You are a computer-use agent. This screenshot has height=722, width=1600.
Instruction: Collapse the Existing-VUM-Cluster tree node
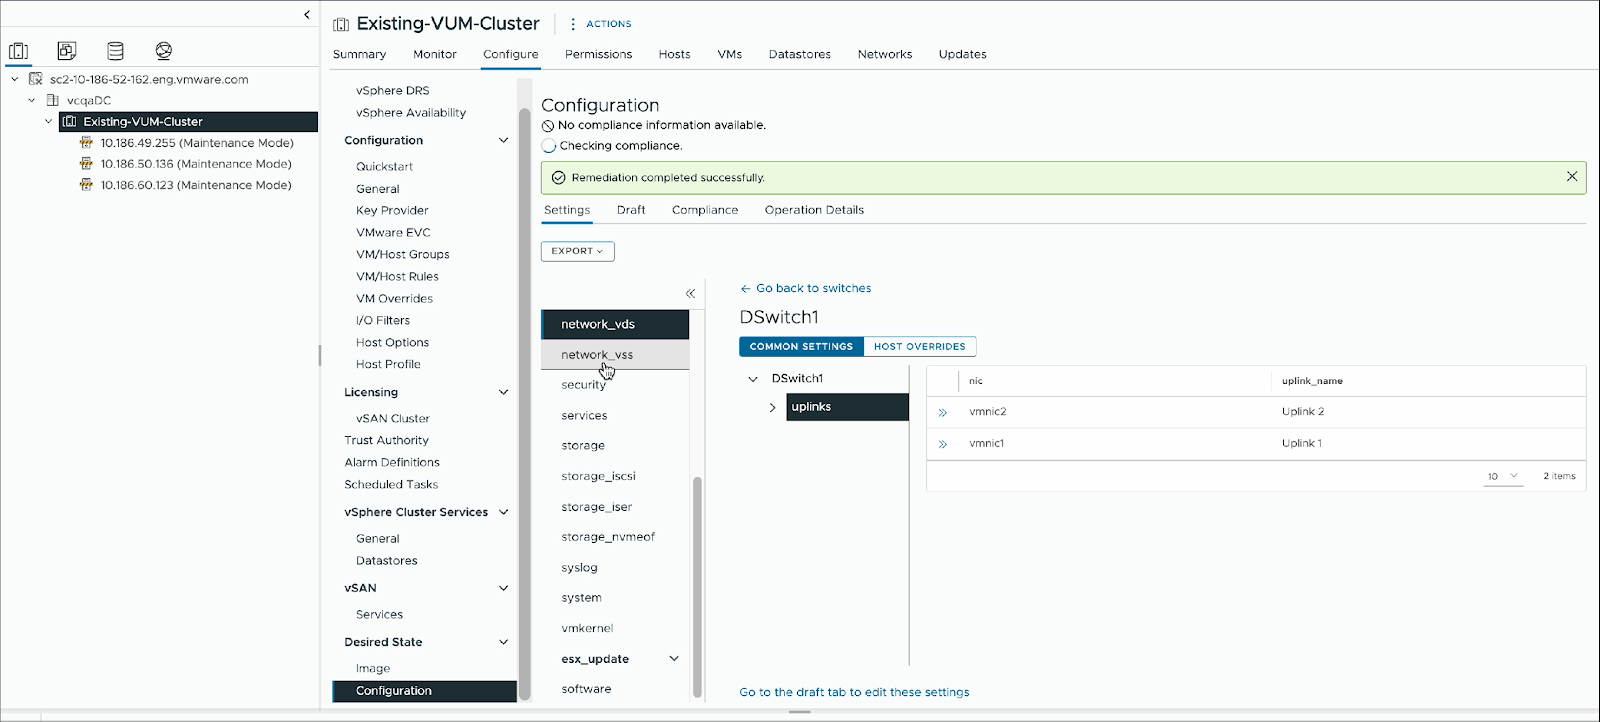pos(48,121)
